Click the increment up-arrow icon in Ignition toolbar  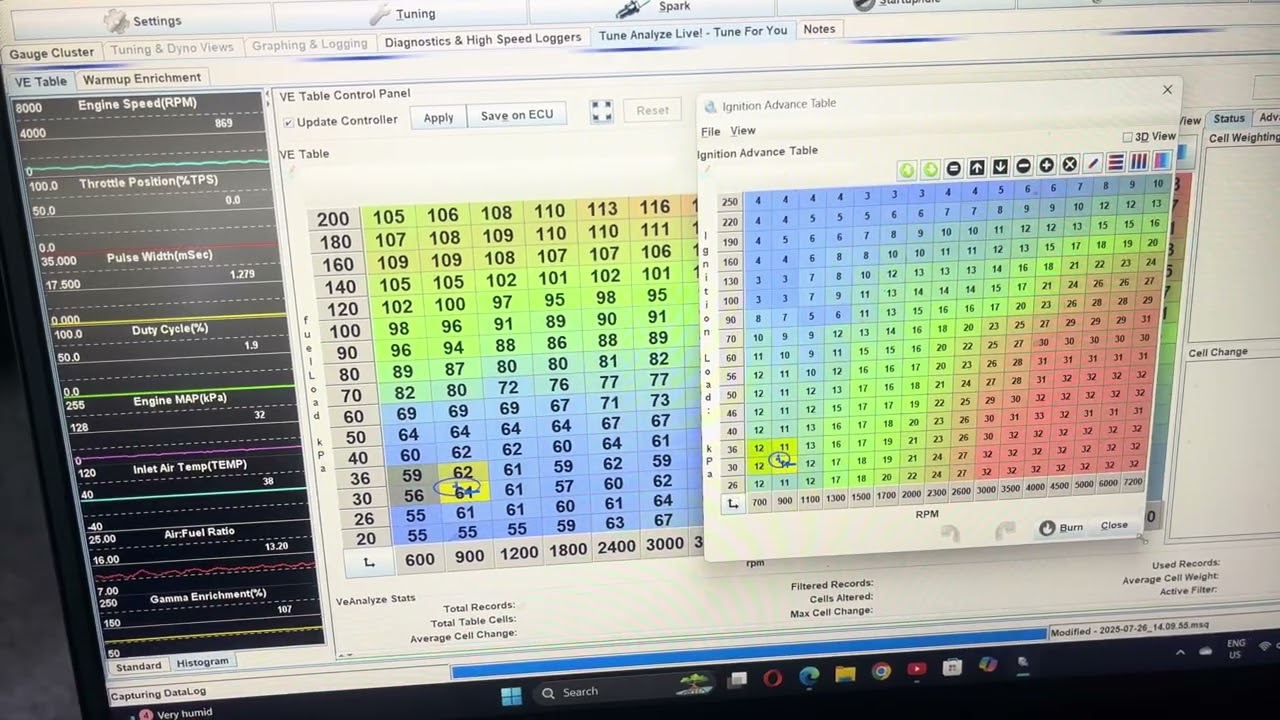(977, 167)
